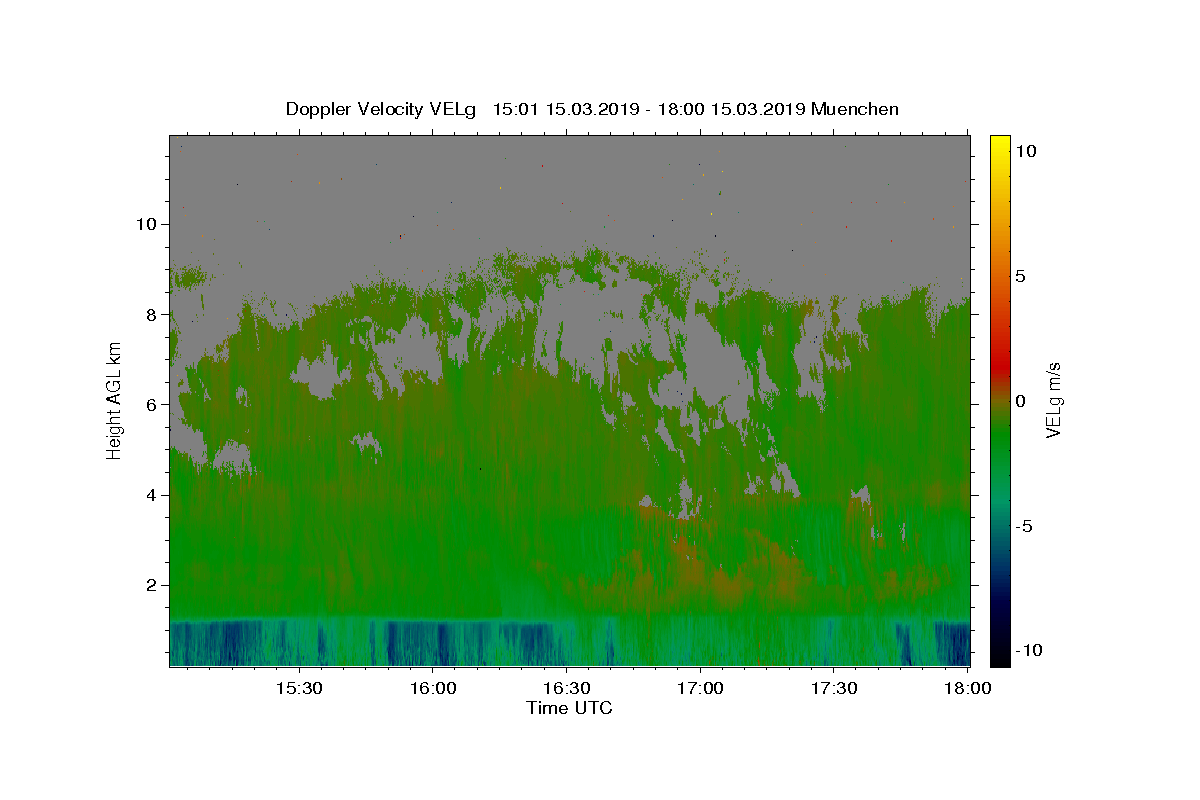This screenshot has width=1200, height=800.
Task: Click the 16:30 time tick label
Action: (x=565, y=689)
